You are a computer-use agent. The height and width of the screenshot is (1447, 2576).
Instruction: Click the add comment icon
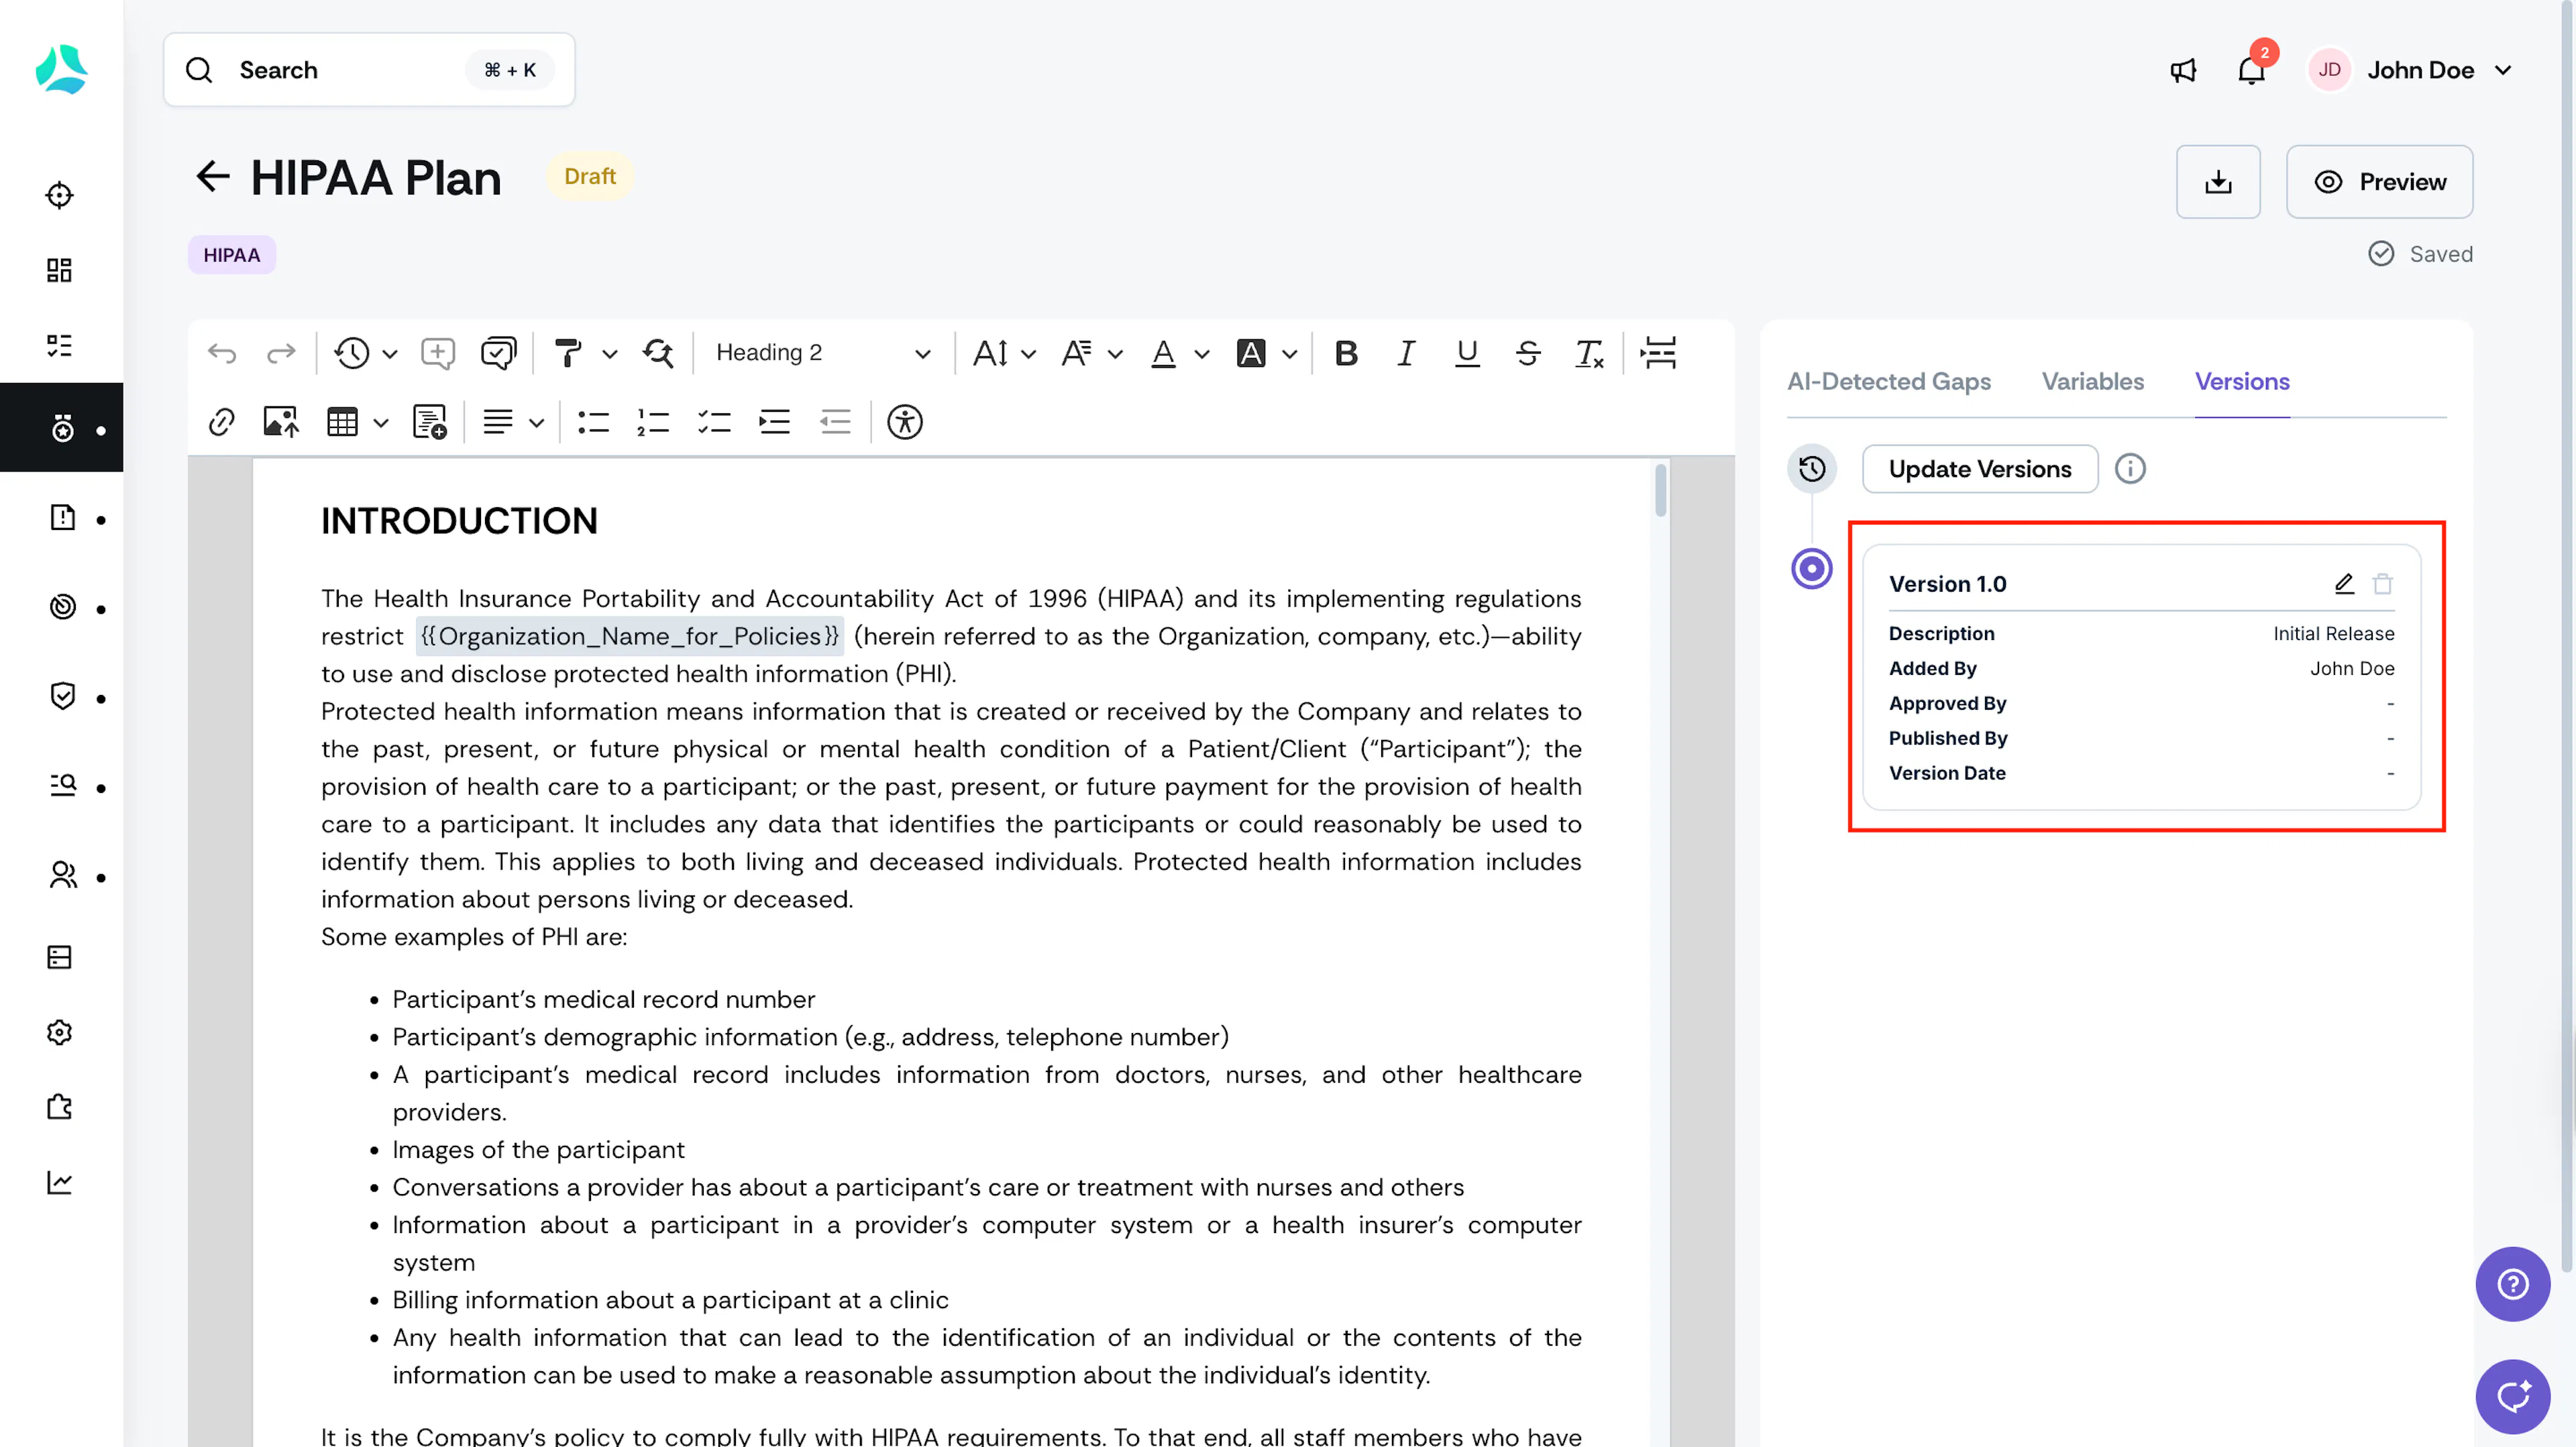point(437,353)
